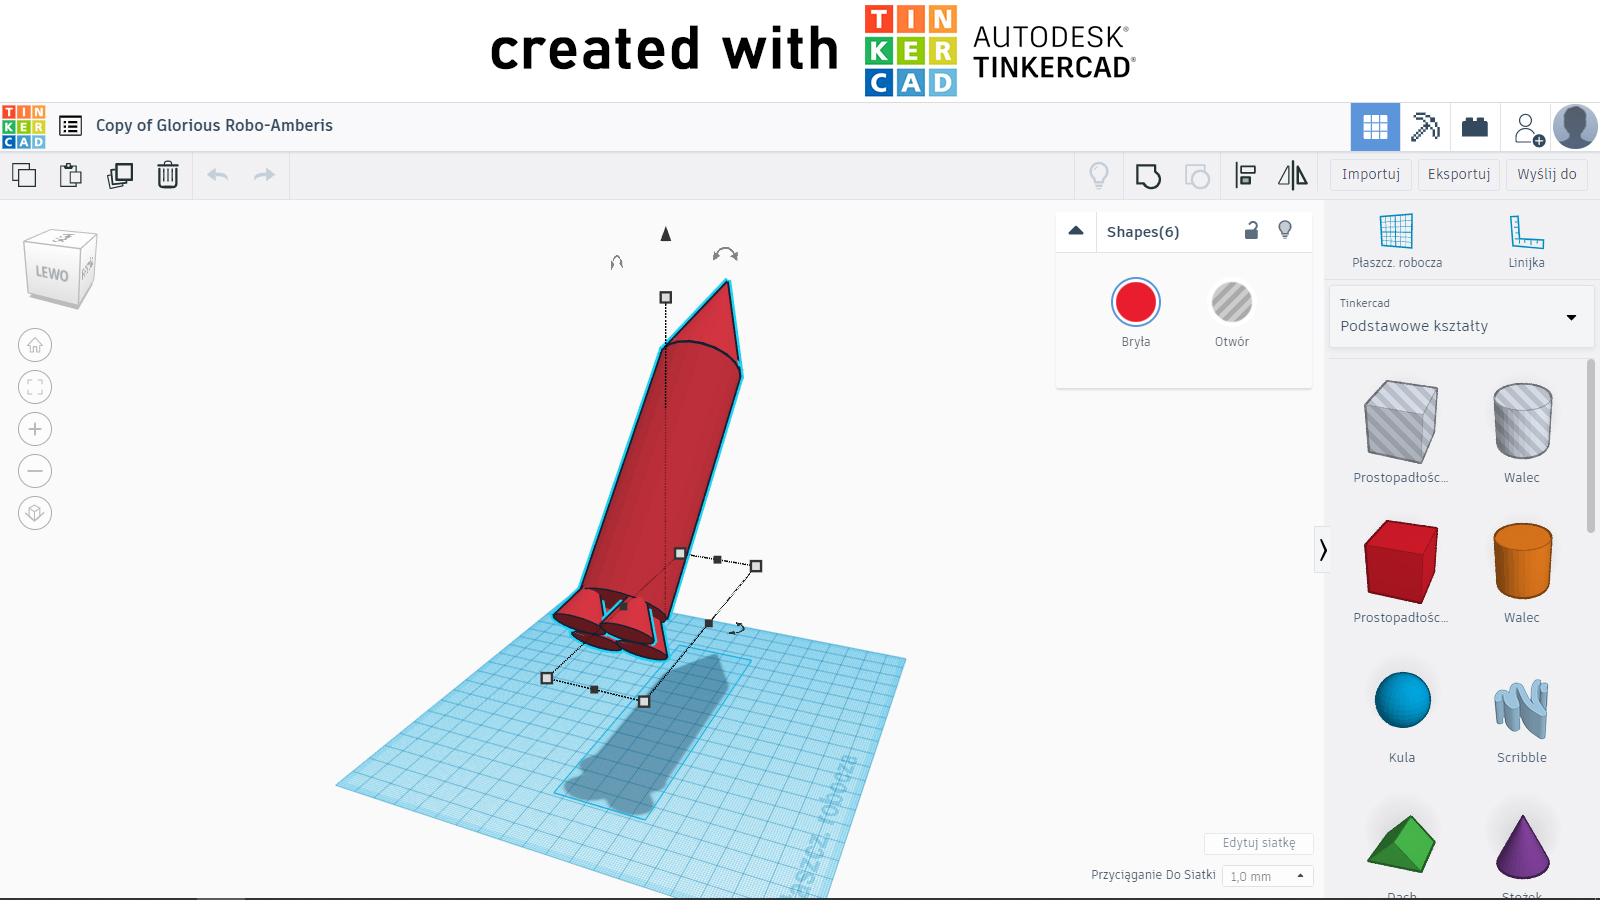Set shape to Otwór hole
The height and width of the screenshot is (900, 1600).
click(1232, 302)
